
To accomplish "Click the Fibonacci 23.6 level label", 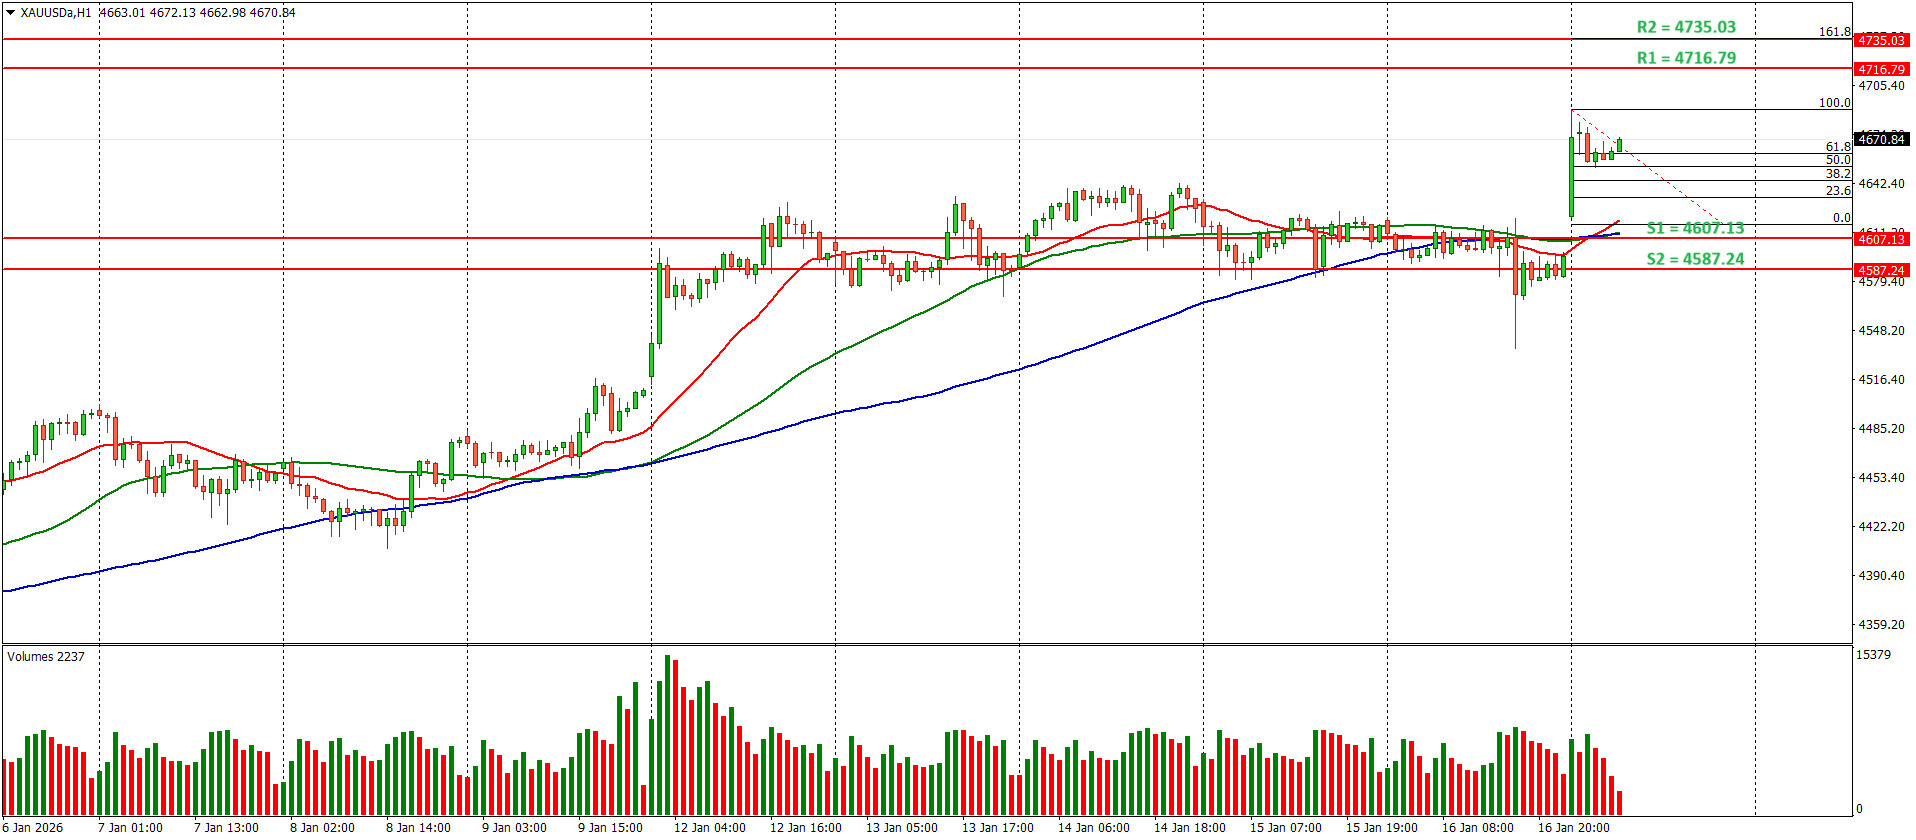I will [x=1837, y=190].
